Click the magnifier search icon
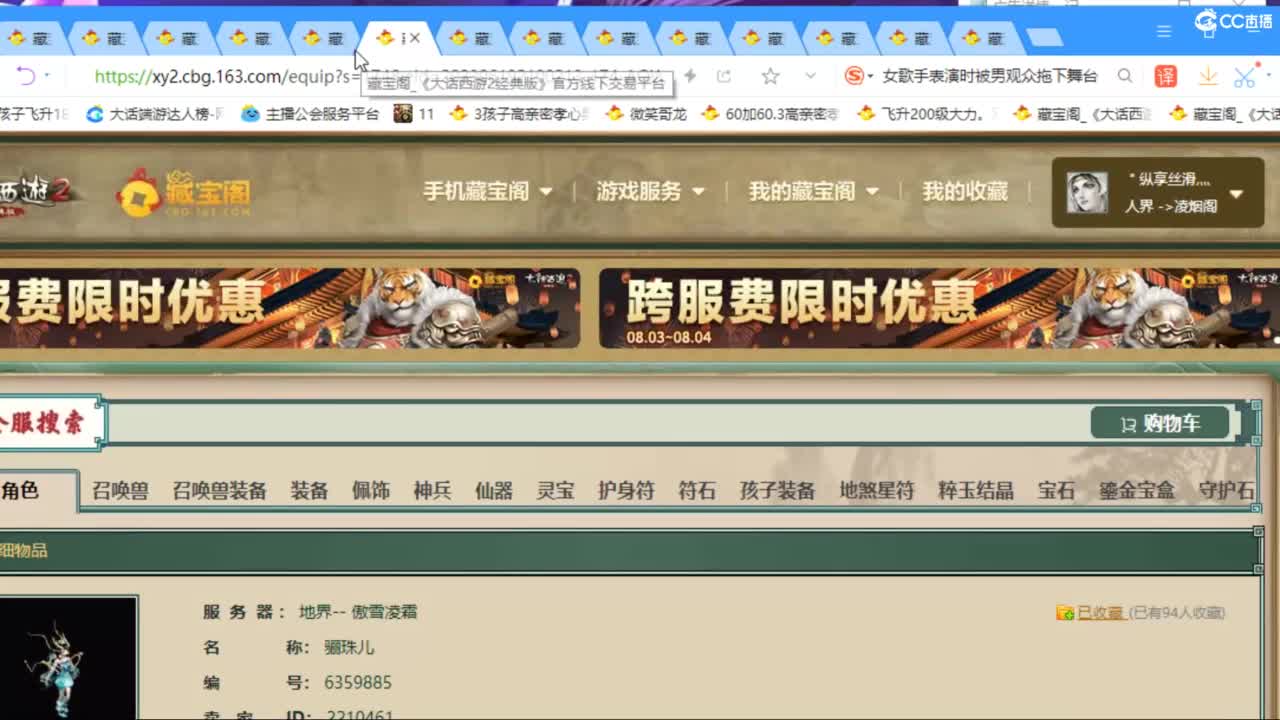This screenshot has width=1280, height=720. coord(1125,76)
